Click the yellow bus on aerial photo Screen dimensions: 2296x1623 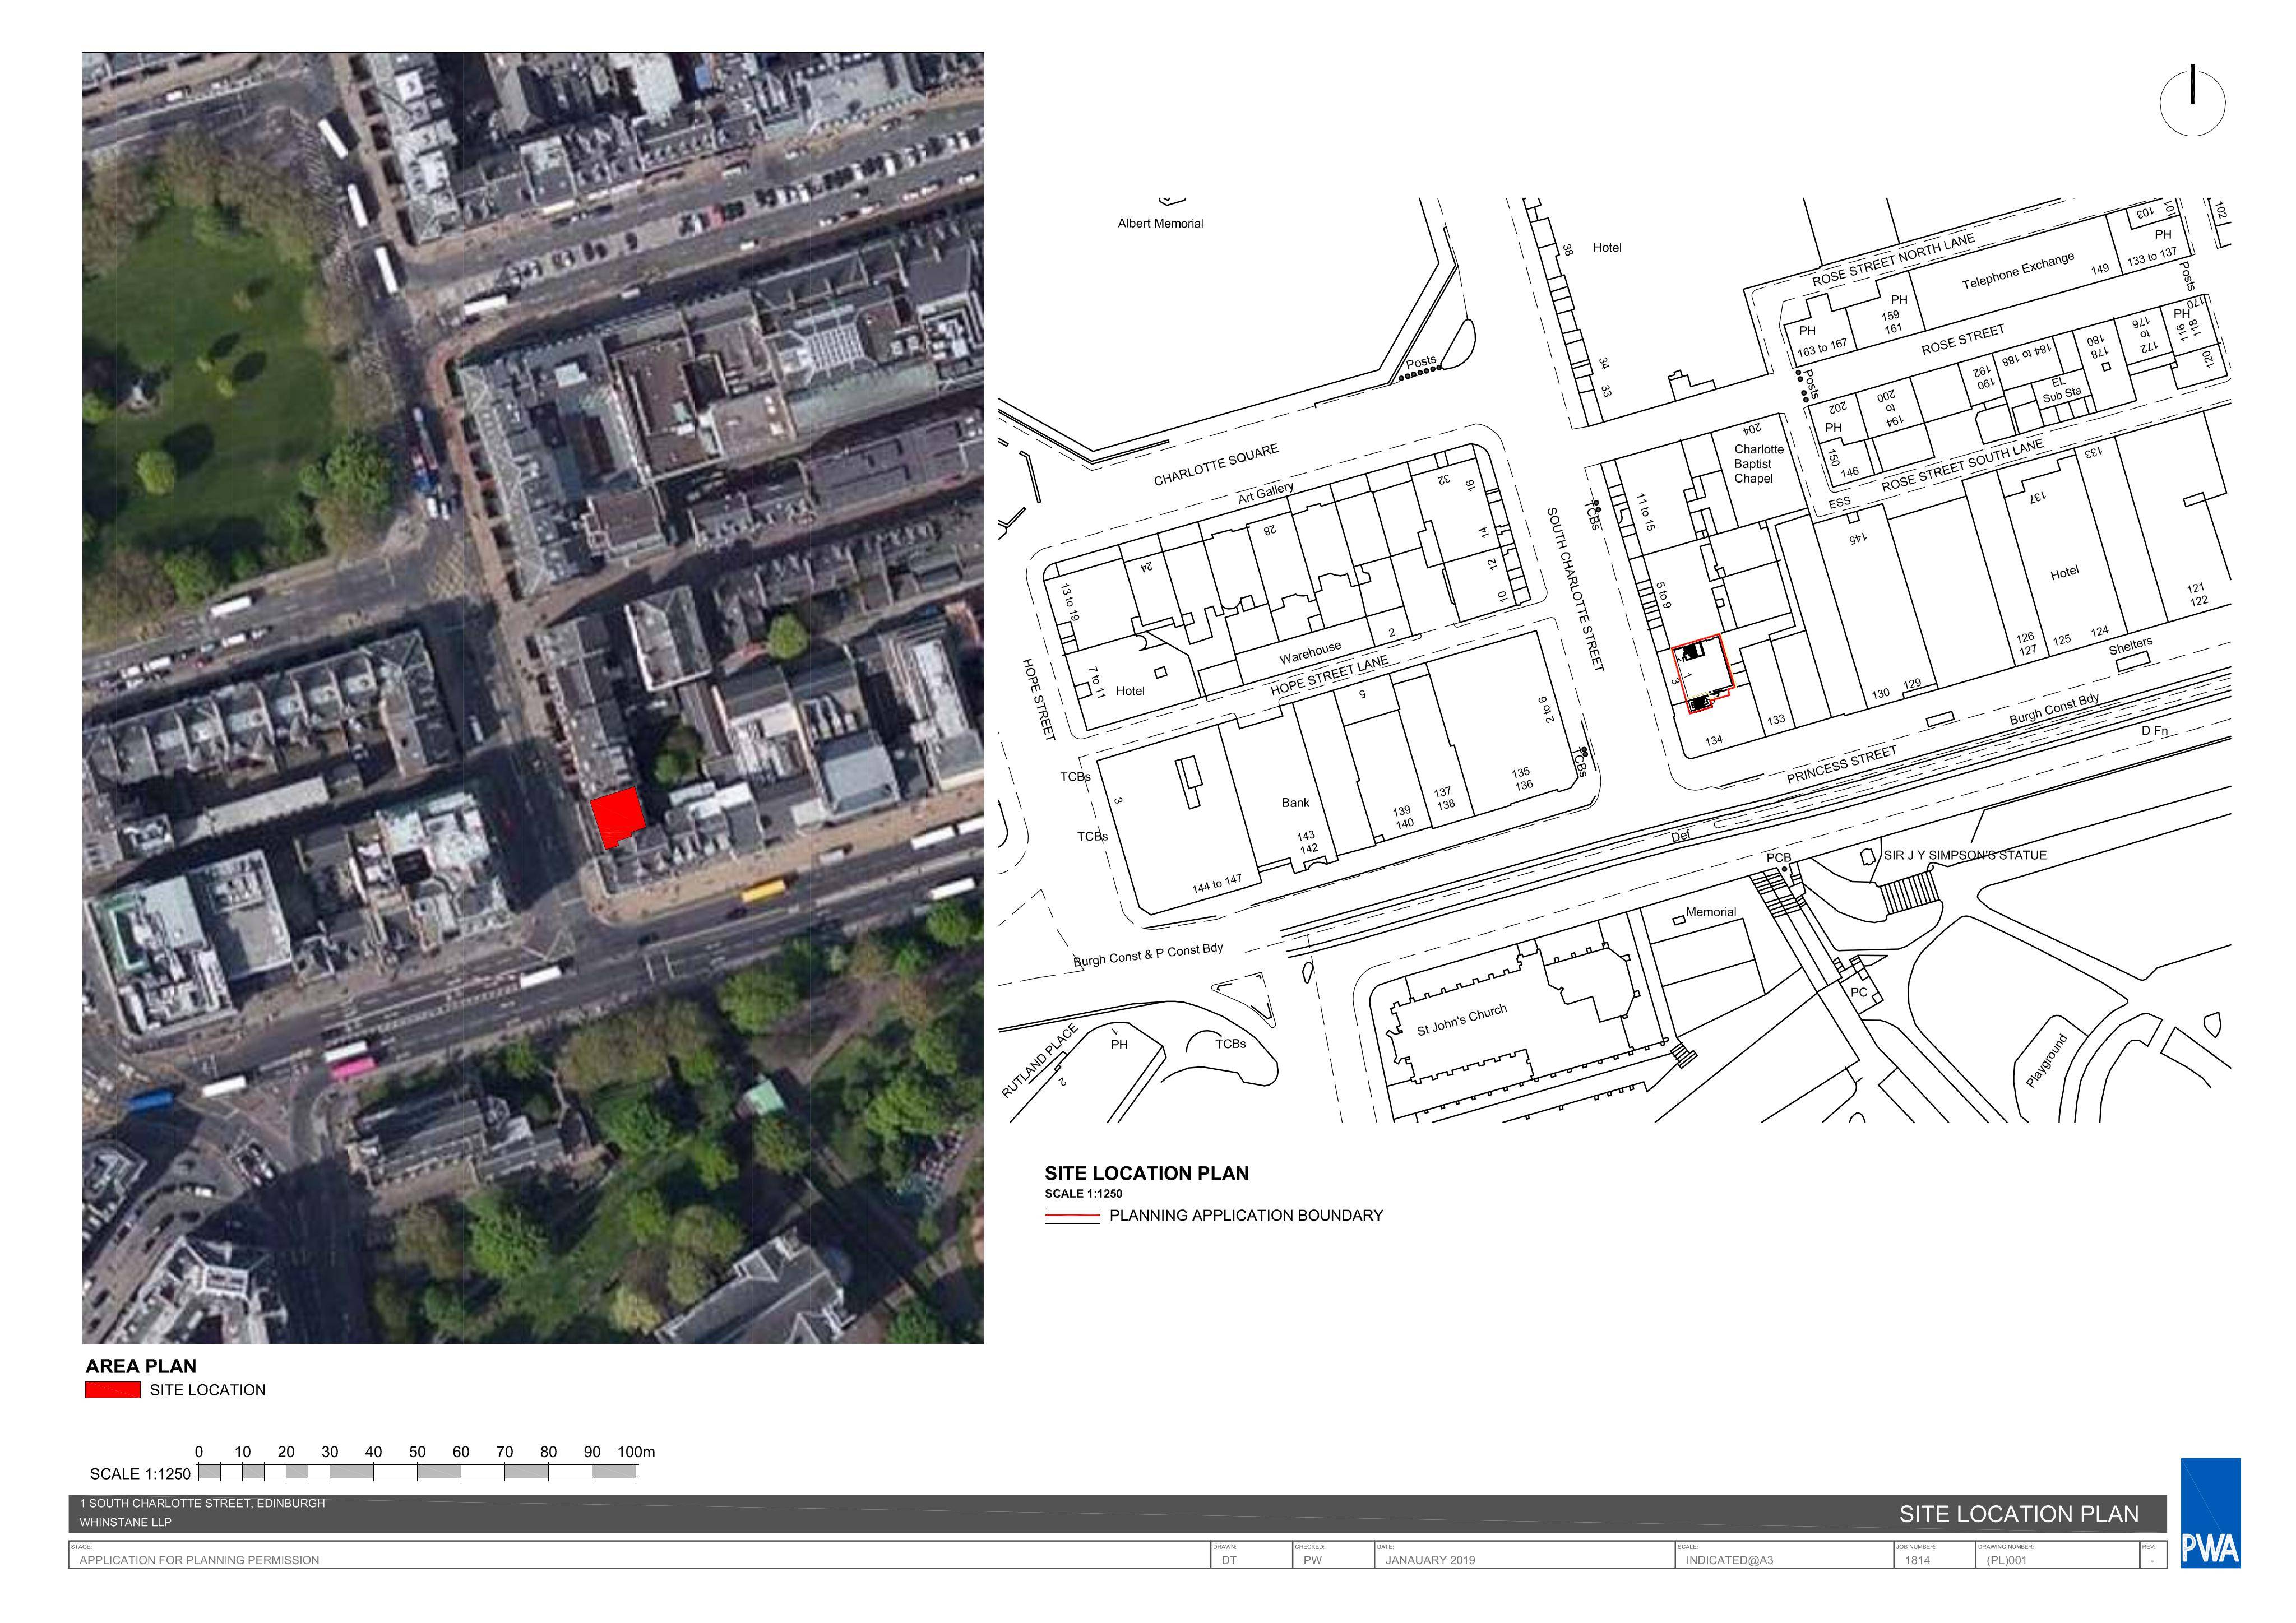(x=763, y=890)
